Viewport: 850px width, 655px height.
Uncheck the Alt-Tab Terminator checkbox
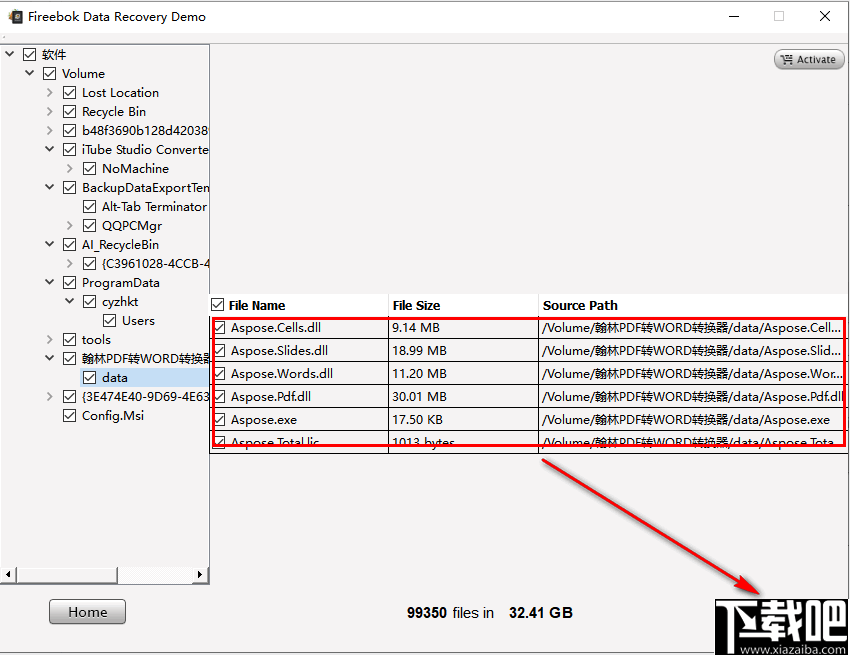89,206
